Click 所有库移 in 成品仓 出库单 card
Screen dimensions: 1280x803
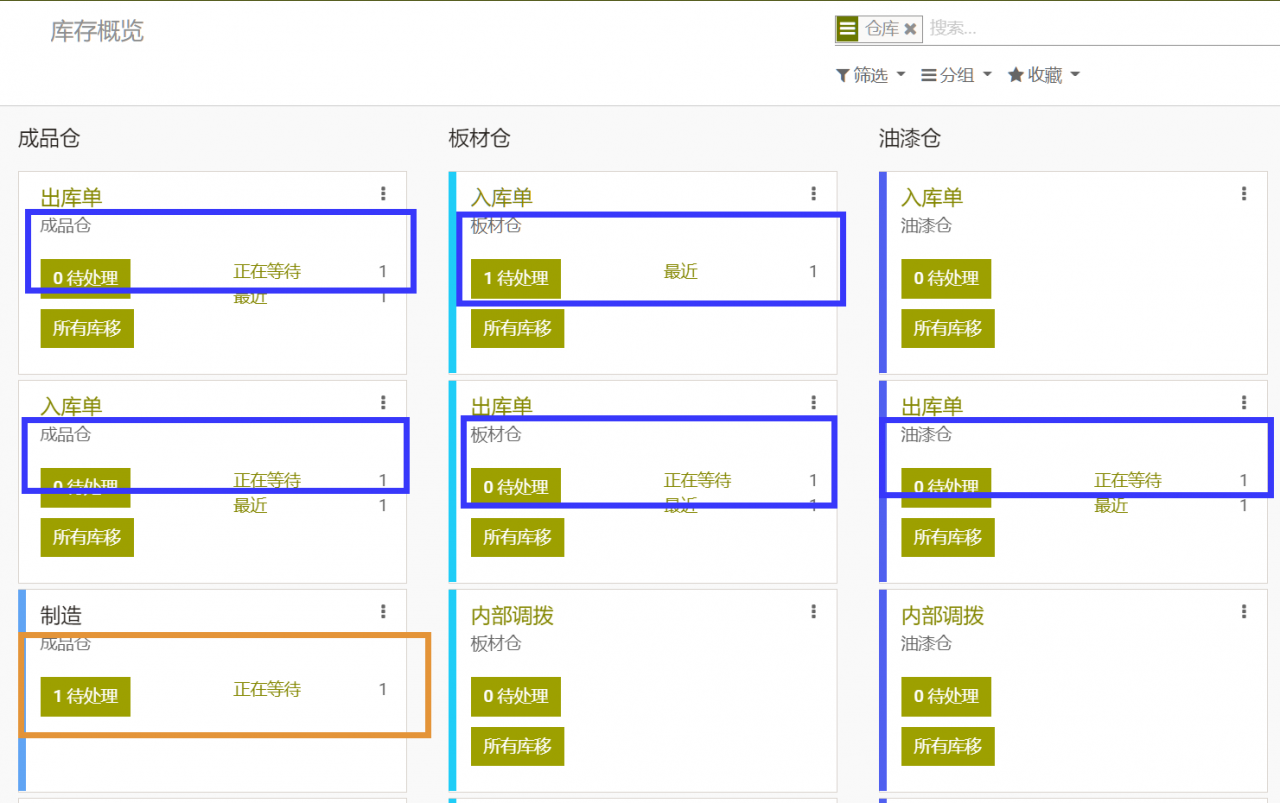pyautogui.click(x=87, y=328)
